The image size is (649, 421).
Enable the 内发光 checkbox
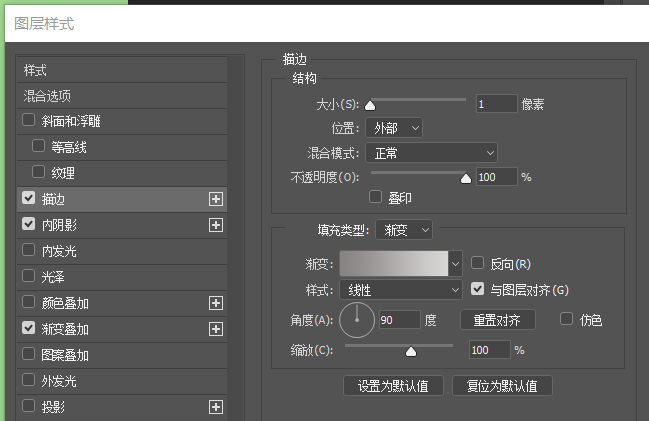(x=29, y=250)
